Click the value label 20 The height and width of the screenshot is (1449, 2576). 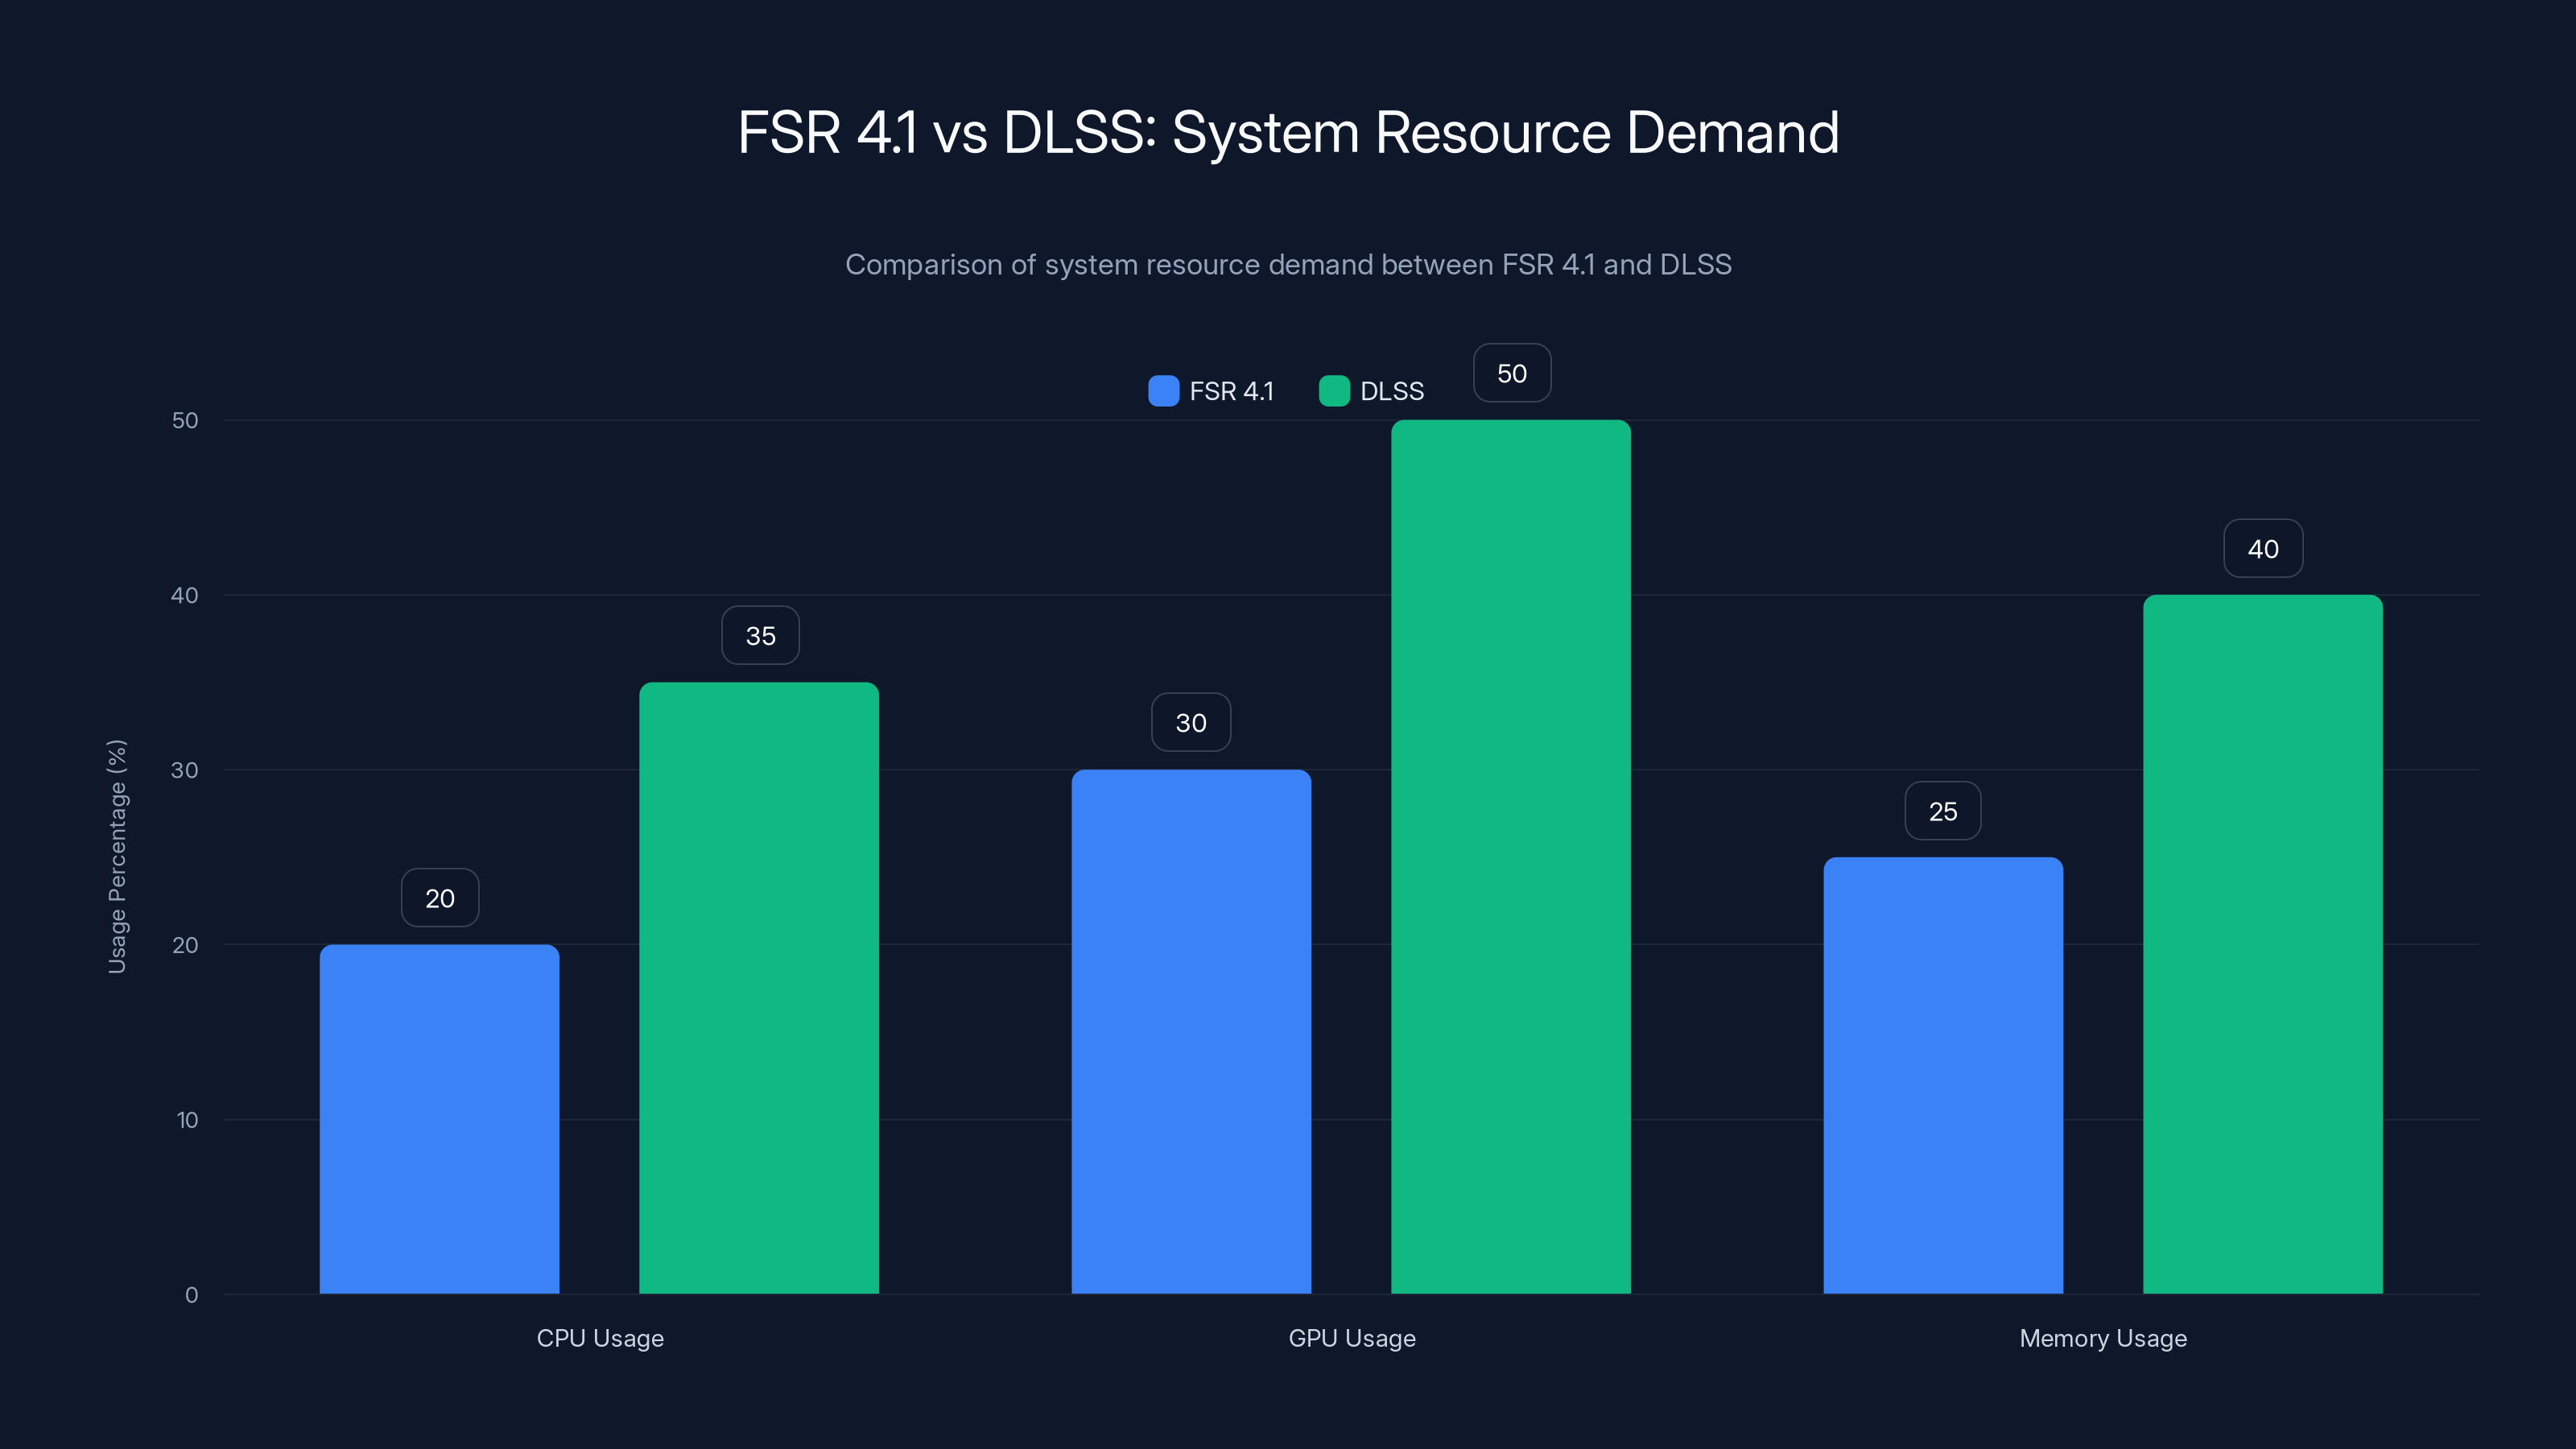pyautogui.click(x=440, y=898)
